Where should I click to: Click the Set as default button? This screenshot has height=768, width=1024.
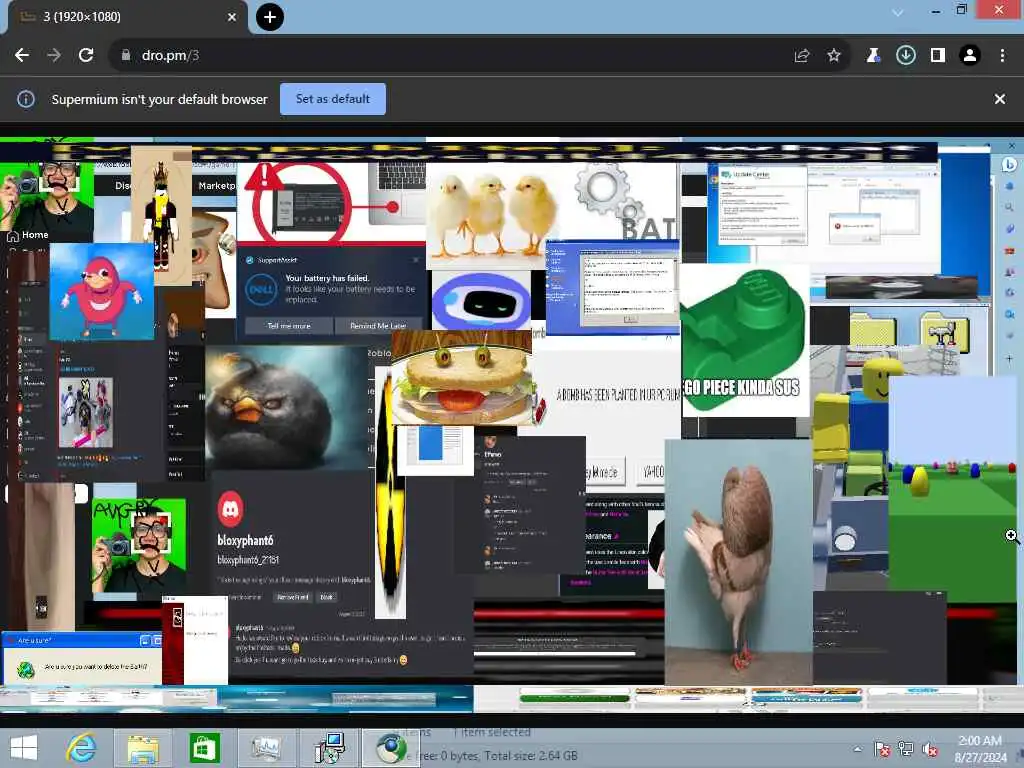pyautogui.click(x=333, y=99)
